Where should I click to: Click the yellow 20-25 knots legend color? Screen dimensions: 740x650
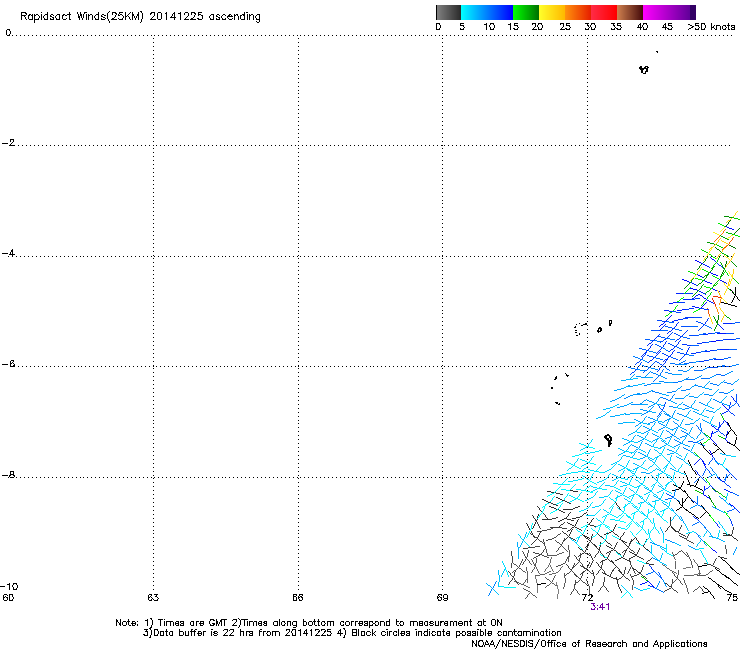coord(552,12)
